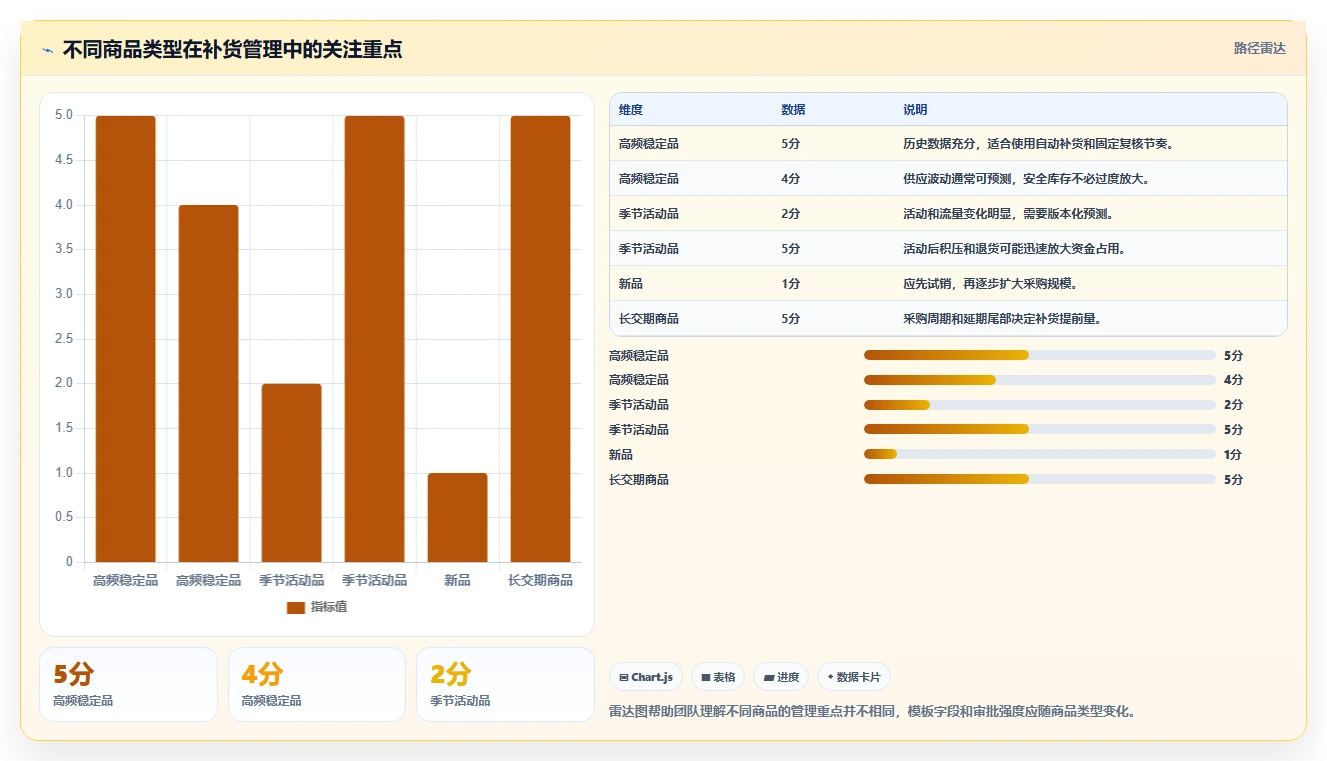Screen dimensions: 1327x761
Task: Click the 说明 column header
Action: tap(915, 110)
